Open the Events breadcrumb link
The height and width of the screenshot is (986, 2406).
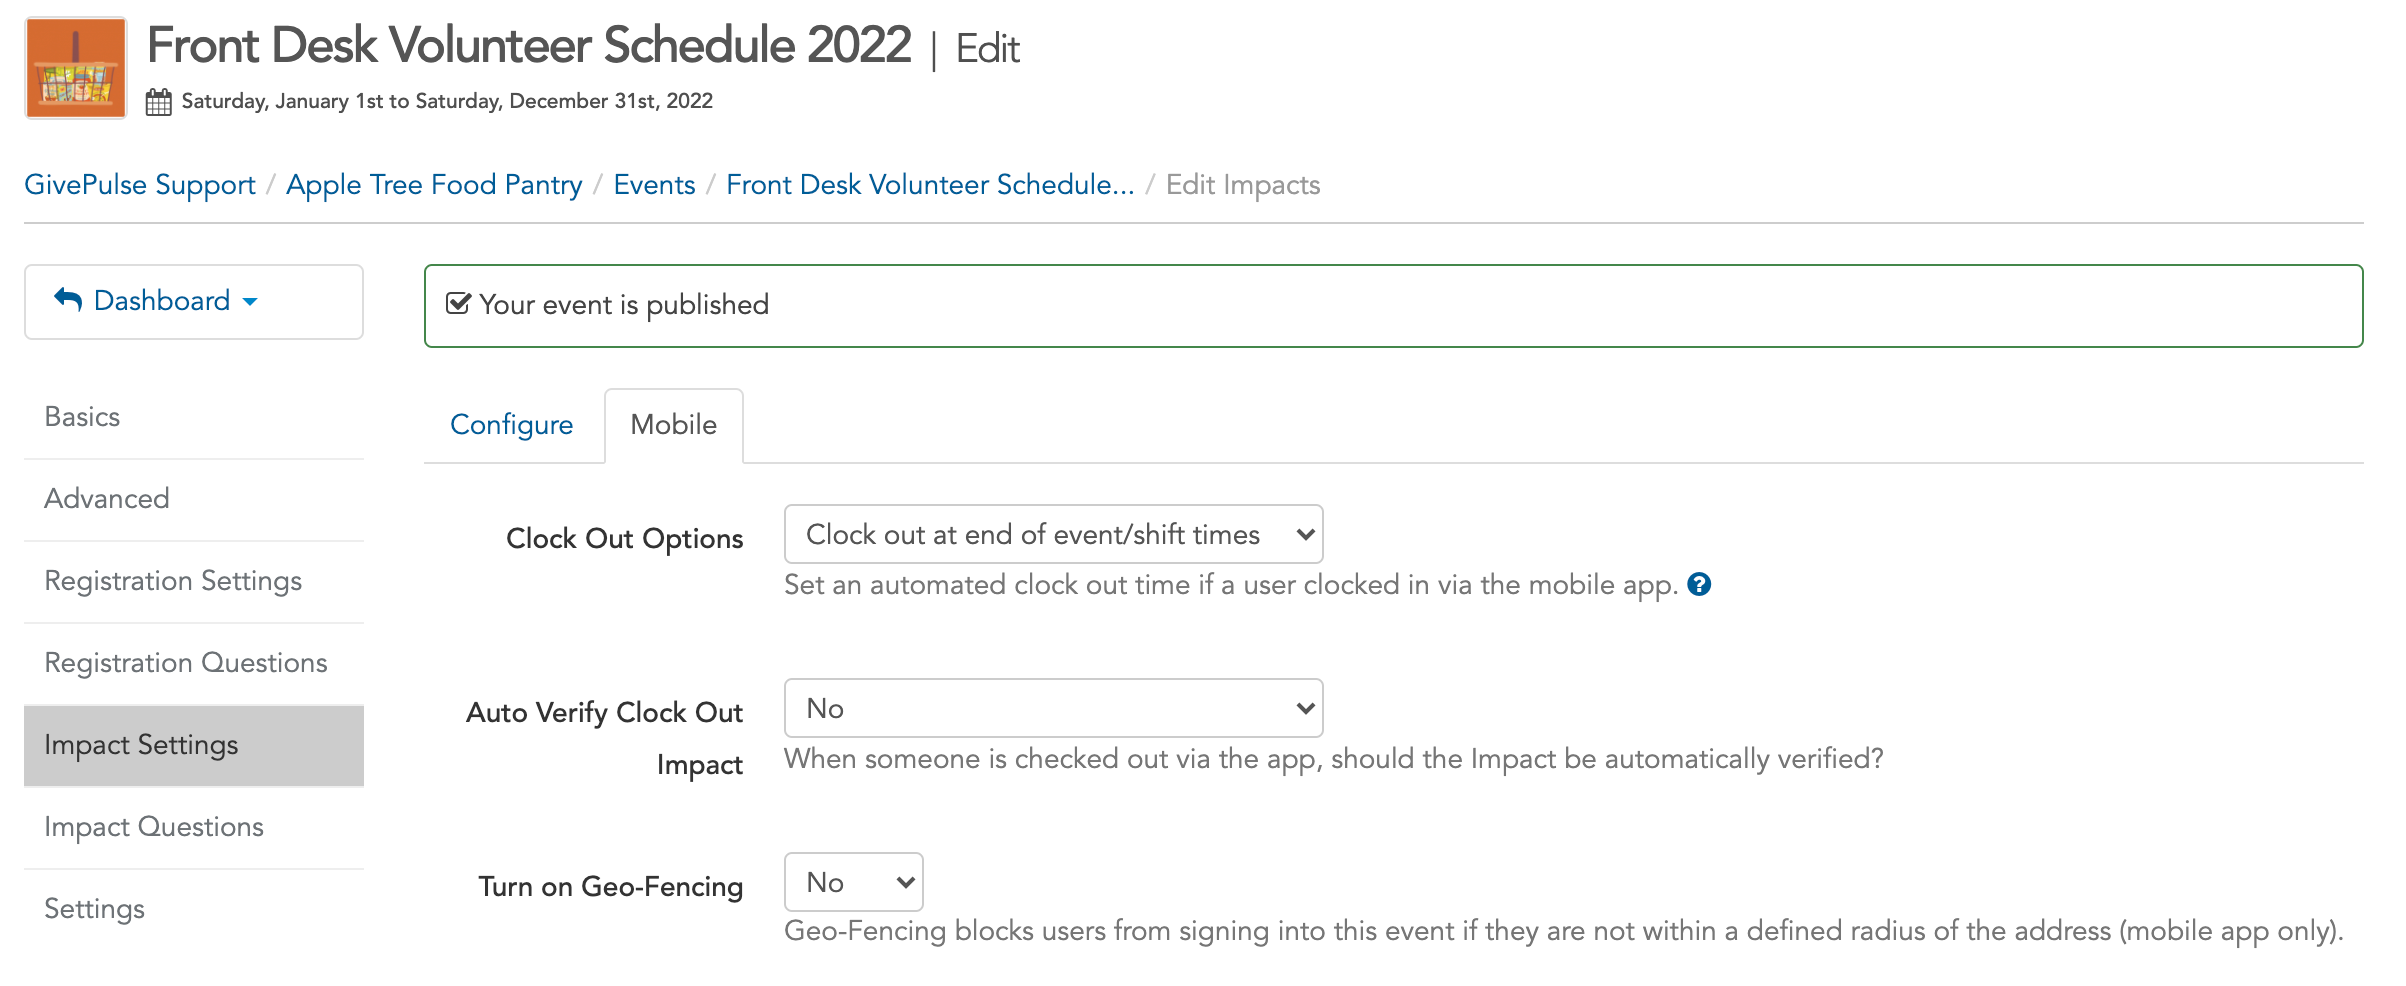(654, 185)
